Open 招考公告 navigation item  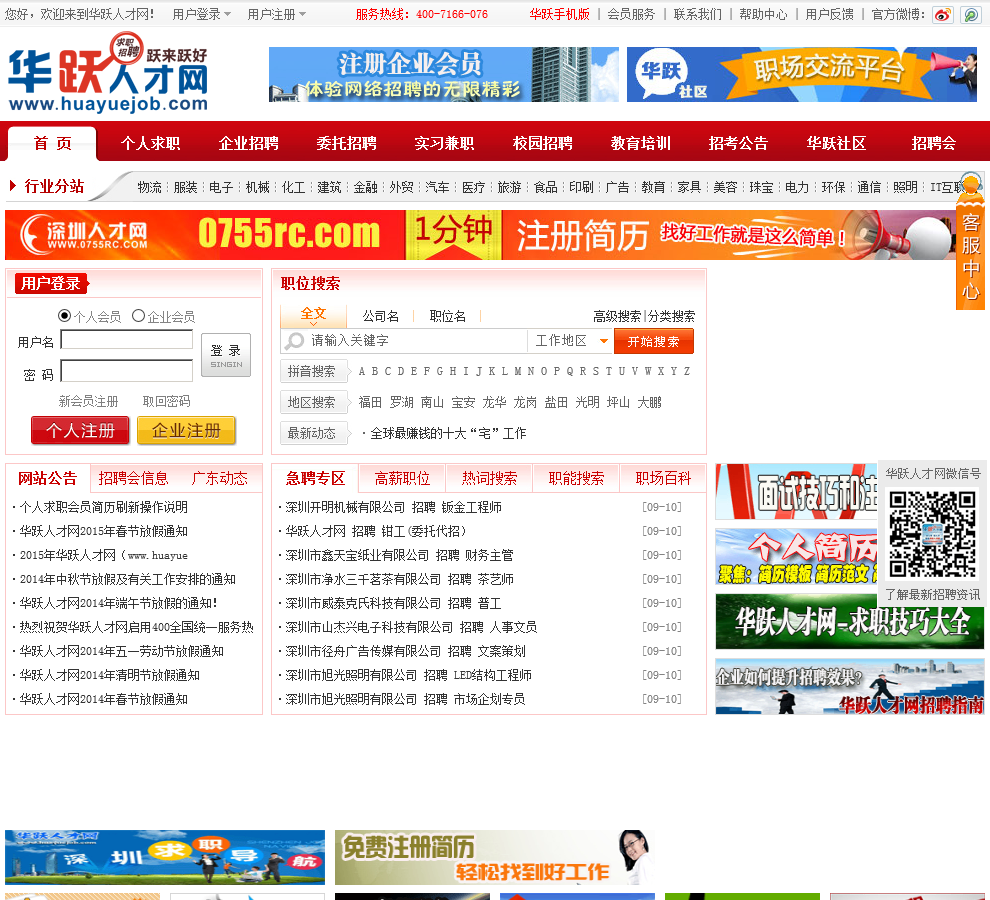pyautogui.click(x=739, y=143)
